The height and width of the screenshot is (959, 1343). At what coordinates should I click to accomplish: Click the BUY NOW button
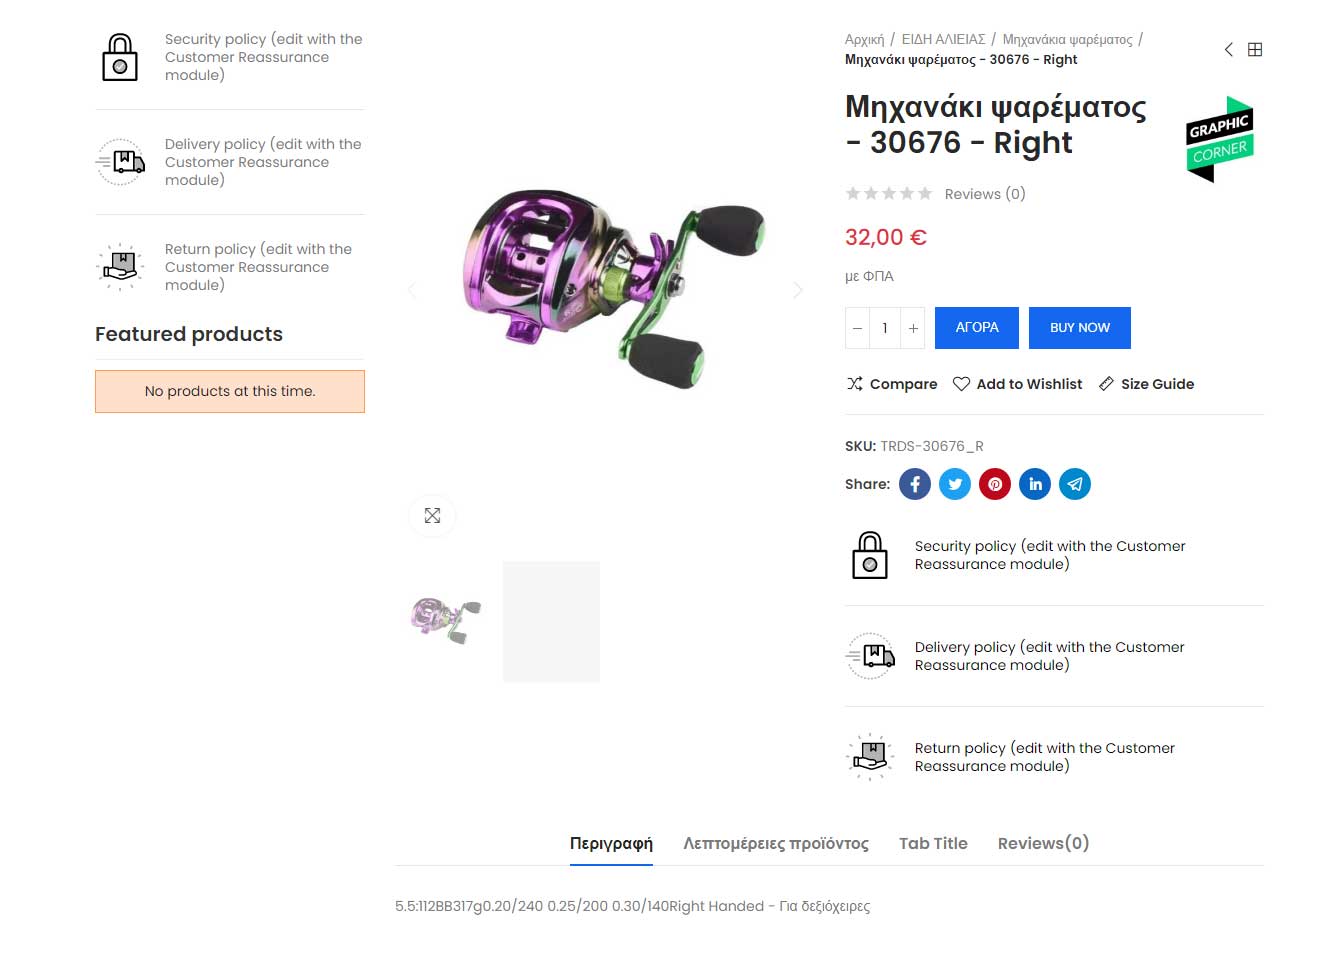point(1080,328)
